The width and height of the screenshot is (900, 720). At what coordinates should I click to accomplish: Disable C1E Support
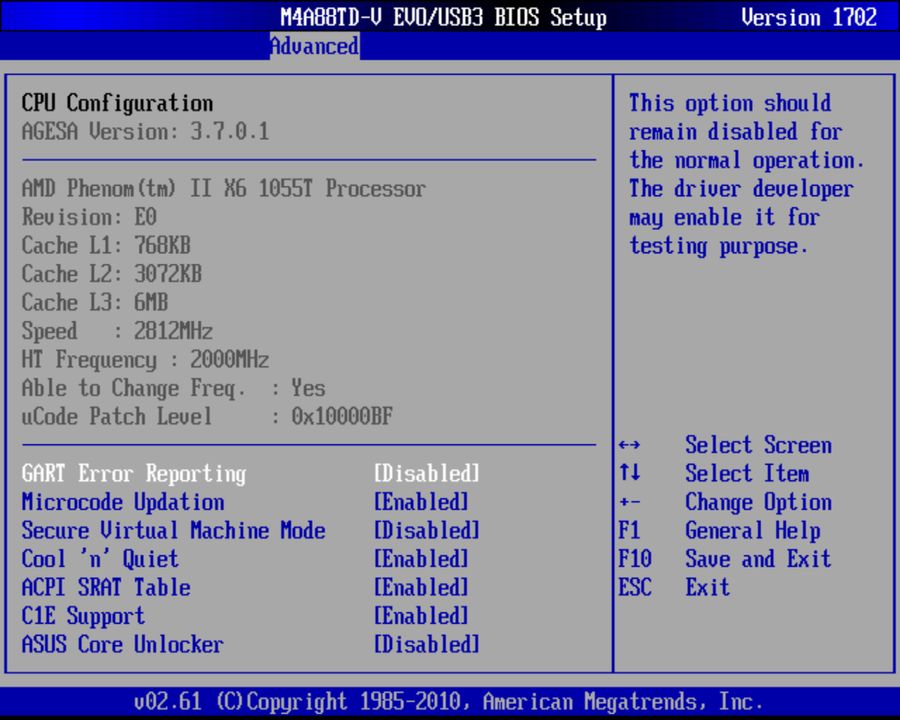[x=423, y=616]
